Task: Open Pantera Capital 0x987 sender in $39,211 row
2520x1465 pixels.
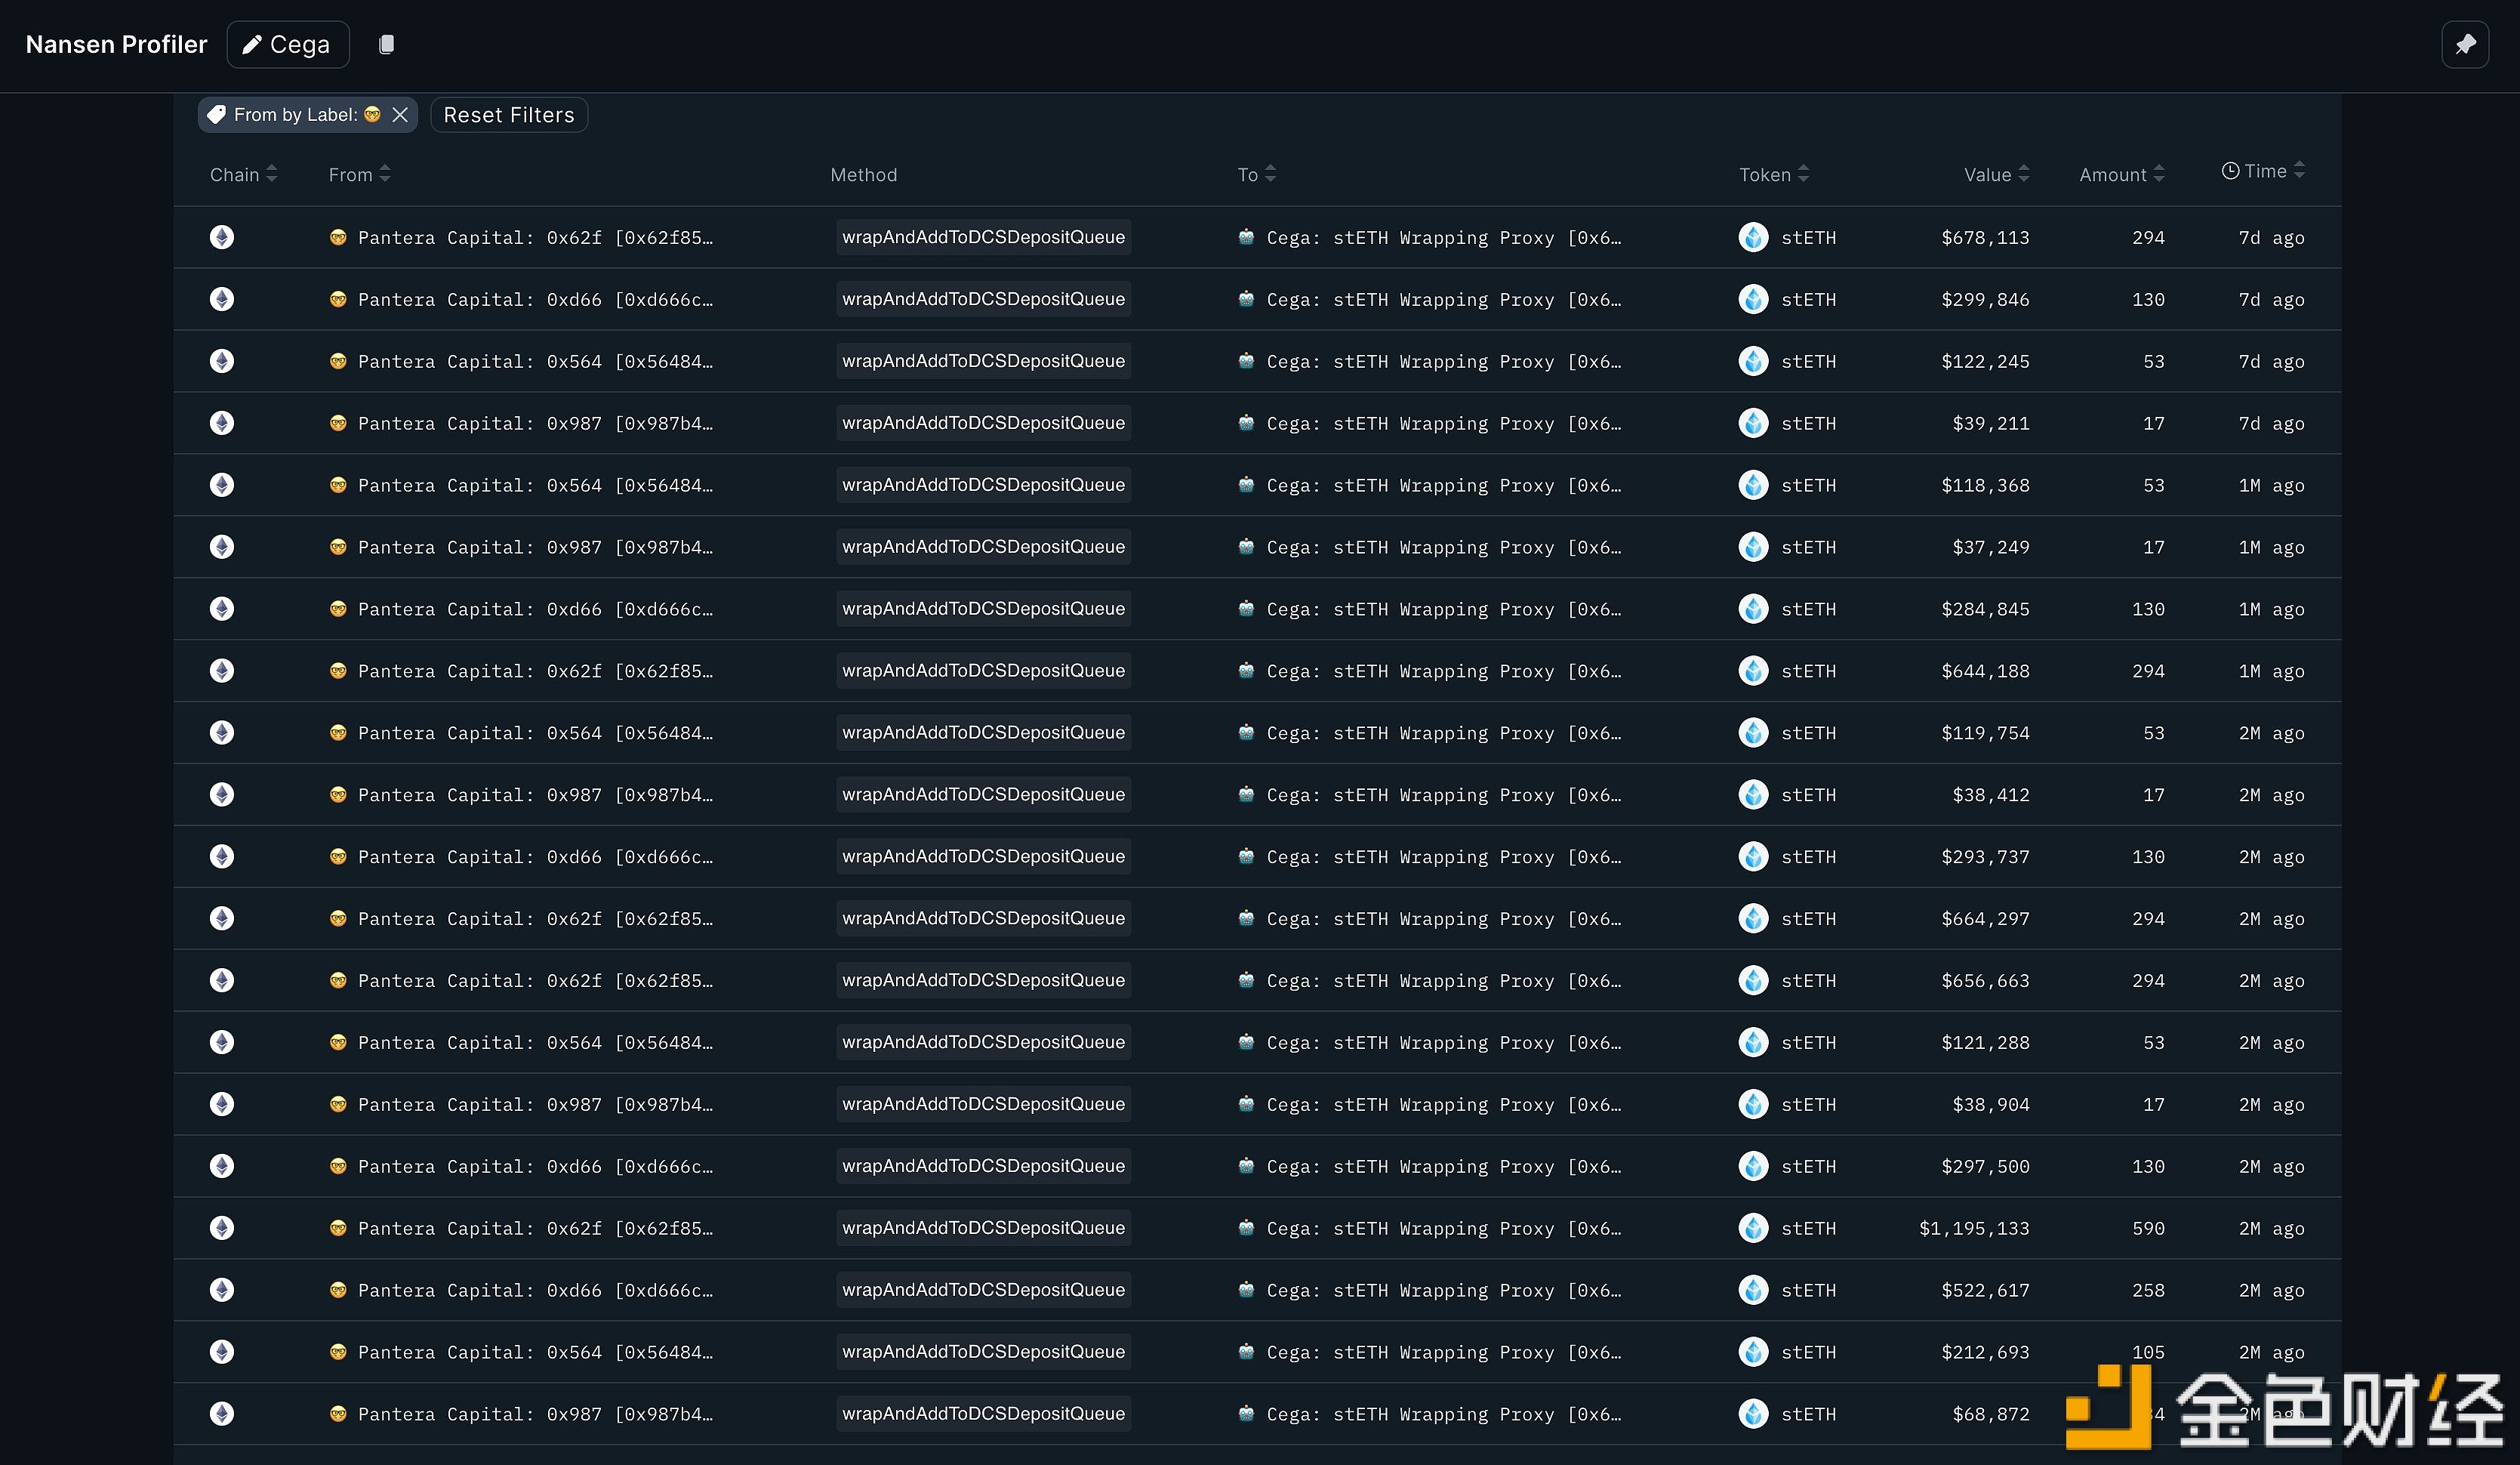Action: [535, 424]
